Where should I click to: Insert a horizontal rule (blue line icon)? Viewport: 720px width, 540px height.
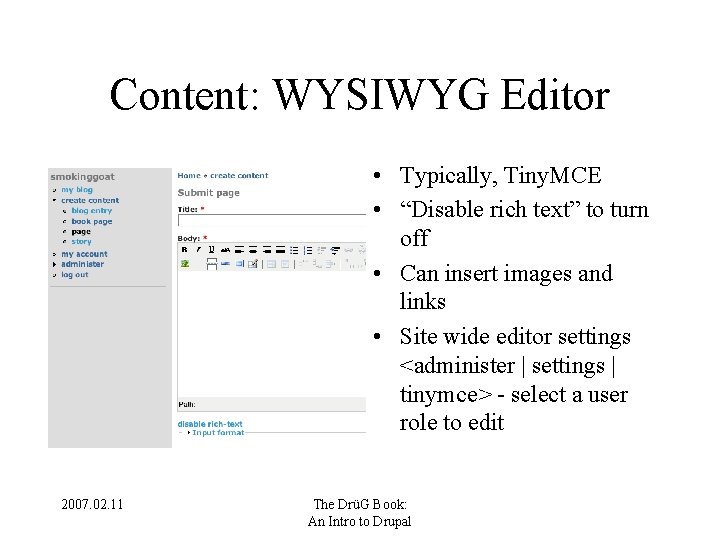pyautogui.click(x=225, y=264)
